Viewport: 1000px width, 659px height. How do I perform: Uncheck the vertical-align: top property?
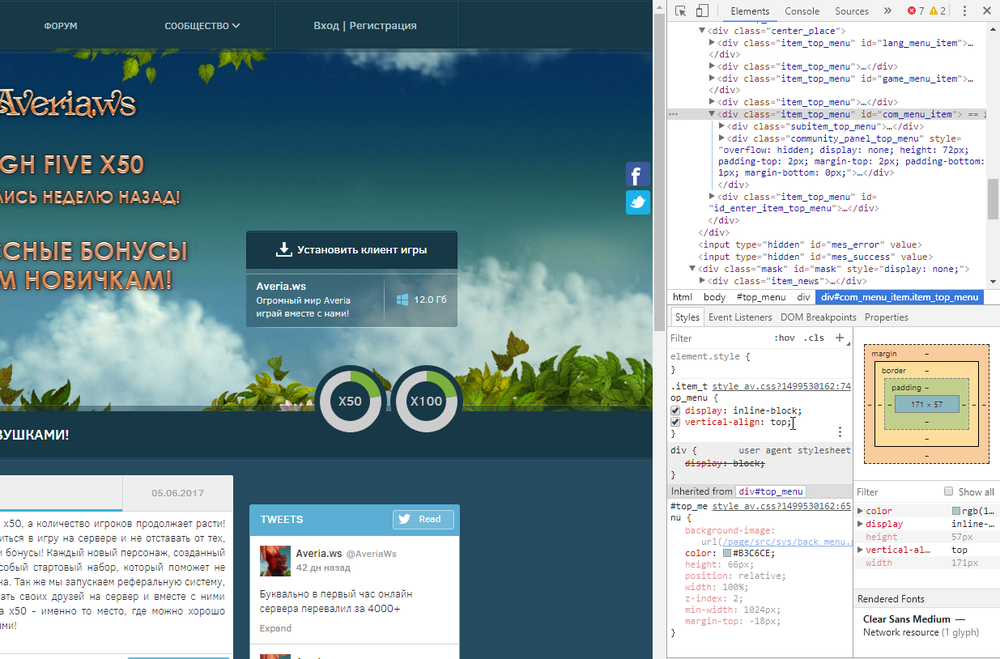(675, 423)
